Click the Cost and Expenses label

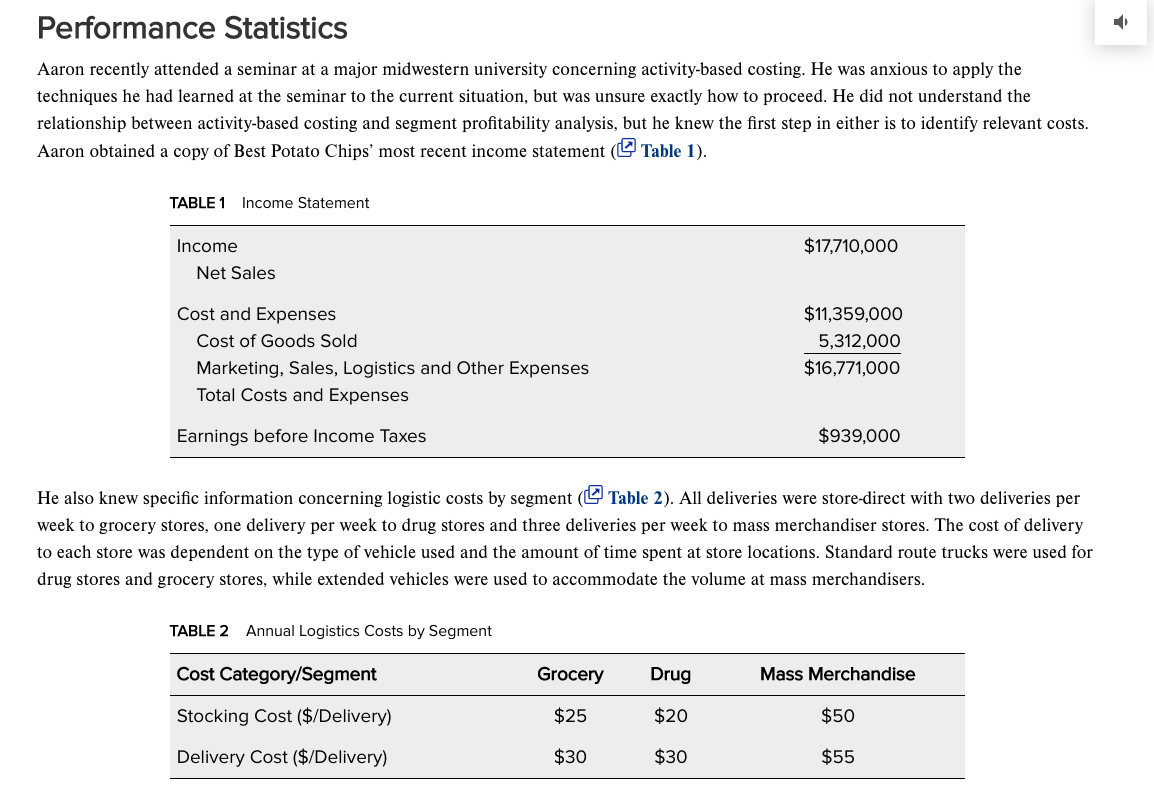point(256,314)
